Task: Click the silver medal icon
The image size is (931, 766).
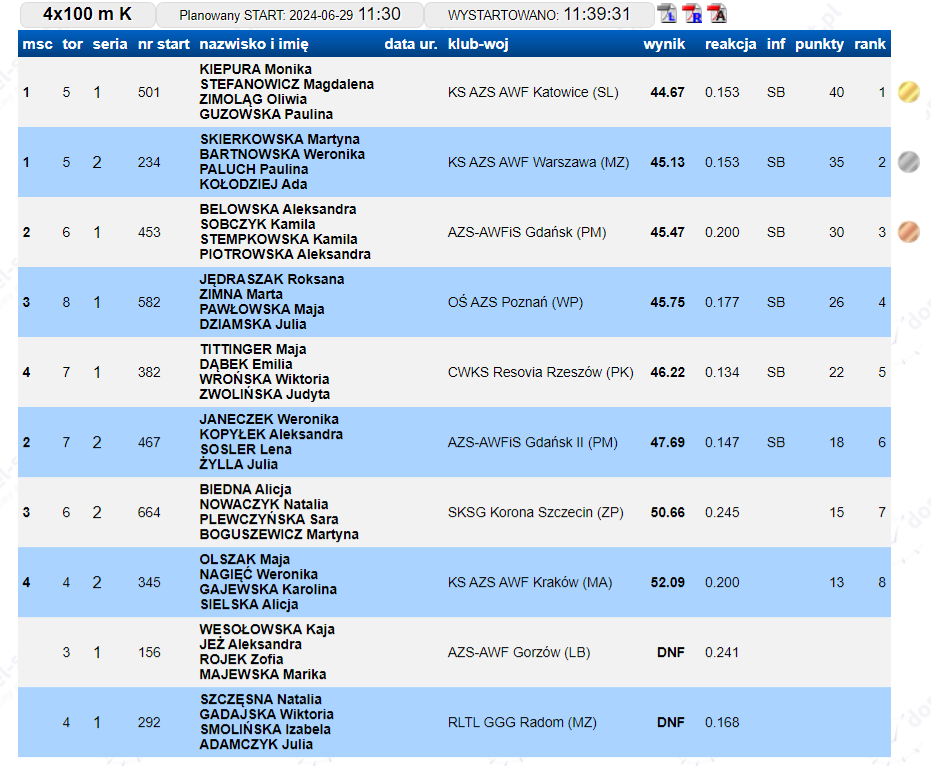Action: [x=909, y=162]
